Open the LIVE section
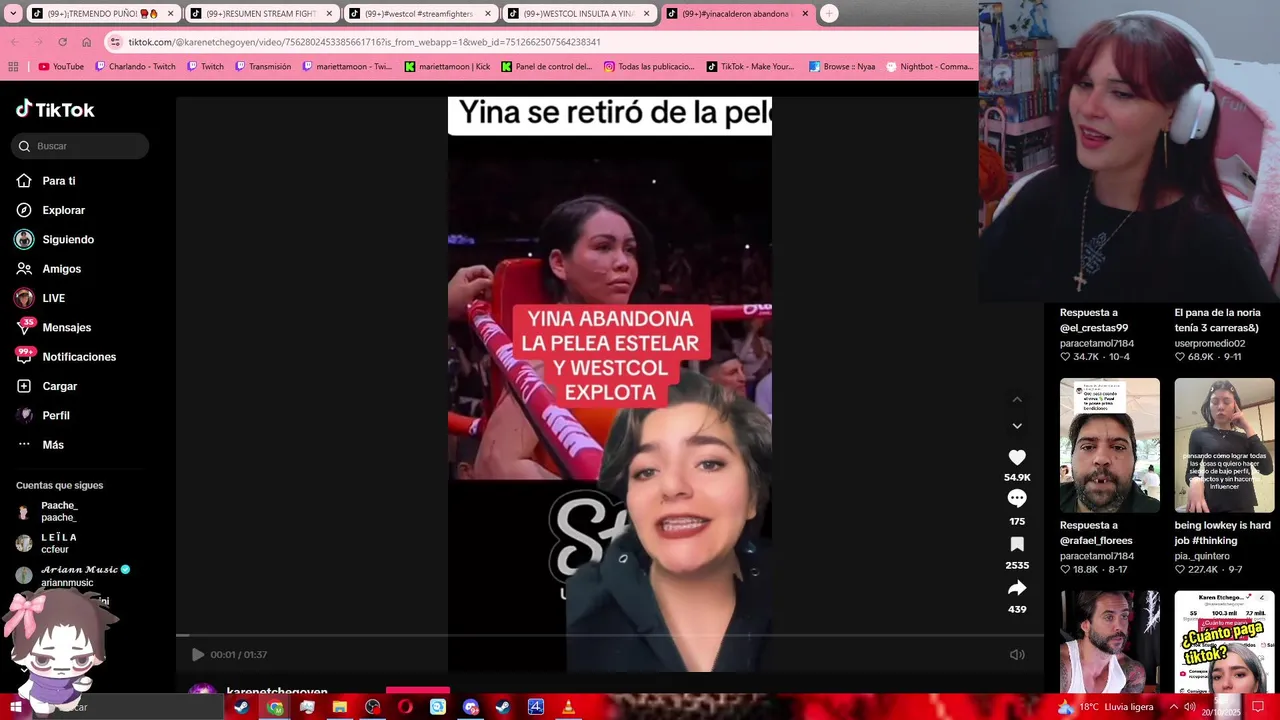 [40, 298]
